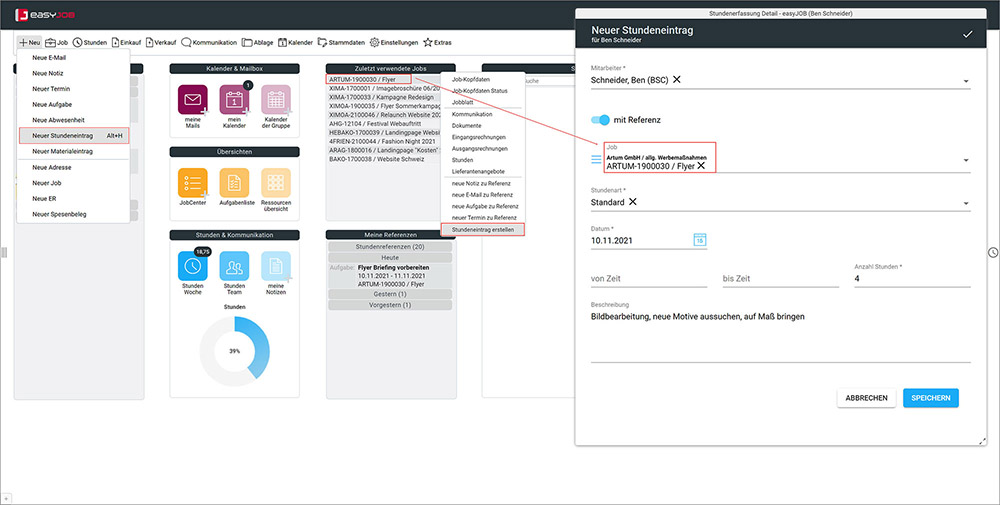This screenshot has height=505, width=1000.
Task: Open the Neu menu
Action: click(x=29, y=43)
